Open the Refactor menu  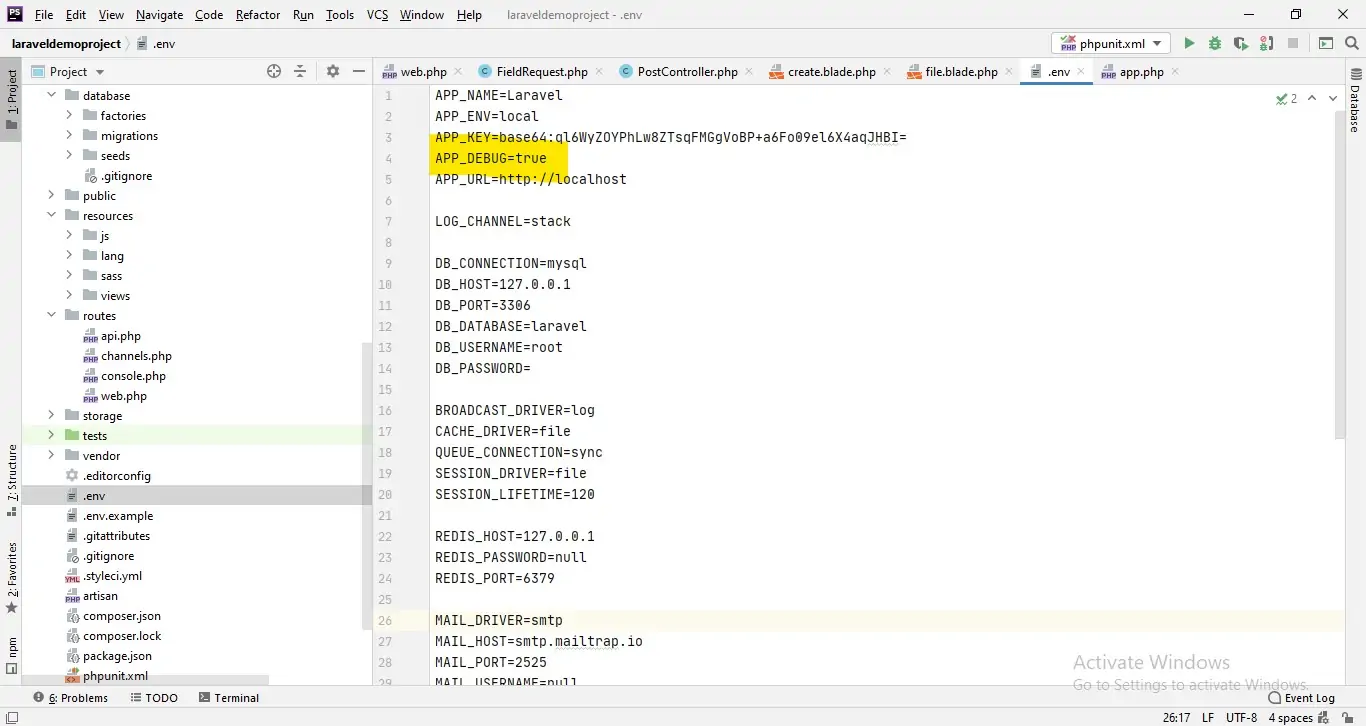point(258,15)
